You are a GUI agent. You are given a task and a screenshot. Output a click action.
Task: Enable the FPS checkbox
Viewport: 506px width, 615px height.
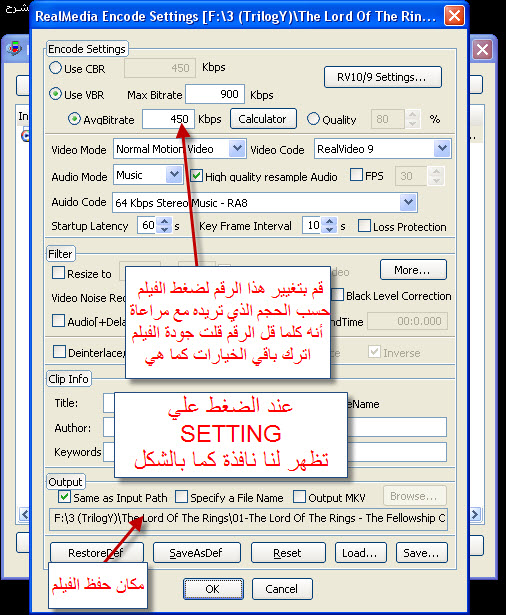(x=356, y=175)
